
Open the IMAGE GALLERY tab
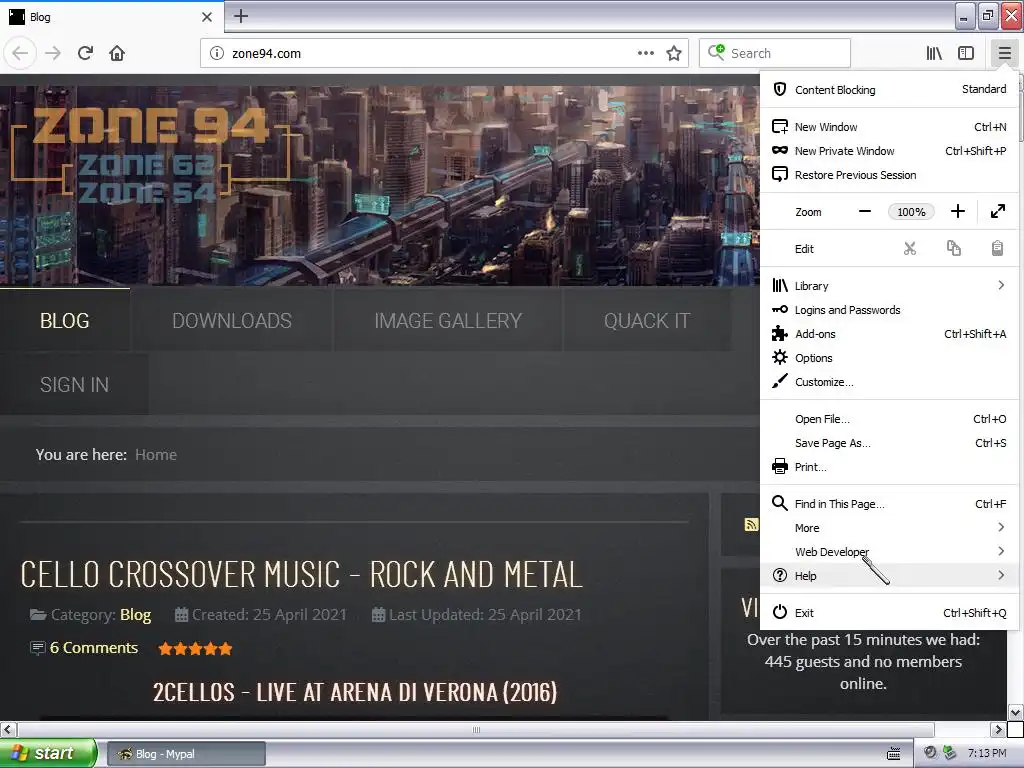(x=448, y=321)
